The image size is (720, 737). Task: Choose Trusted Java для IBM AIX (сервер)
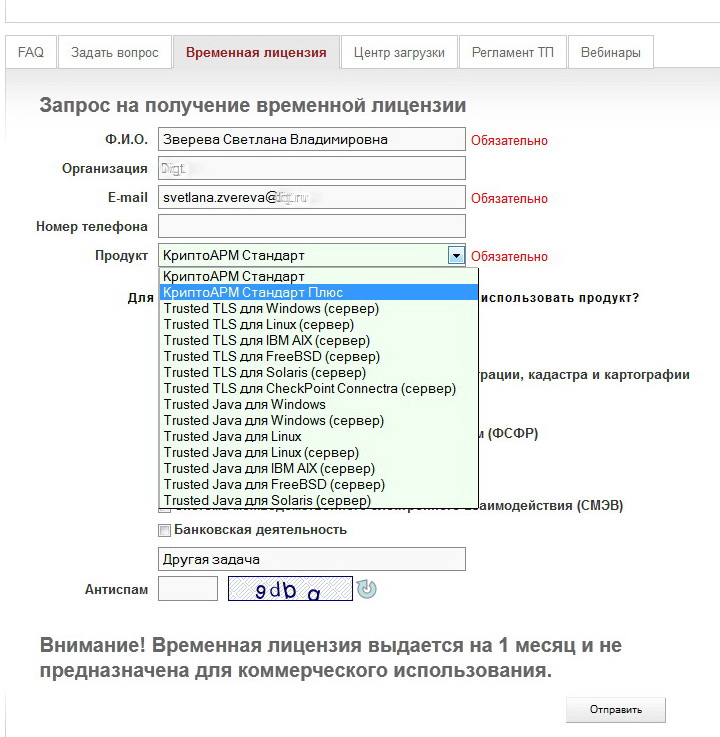coord(319,468)
